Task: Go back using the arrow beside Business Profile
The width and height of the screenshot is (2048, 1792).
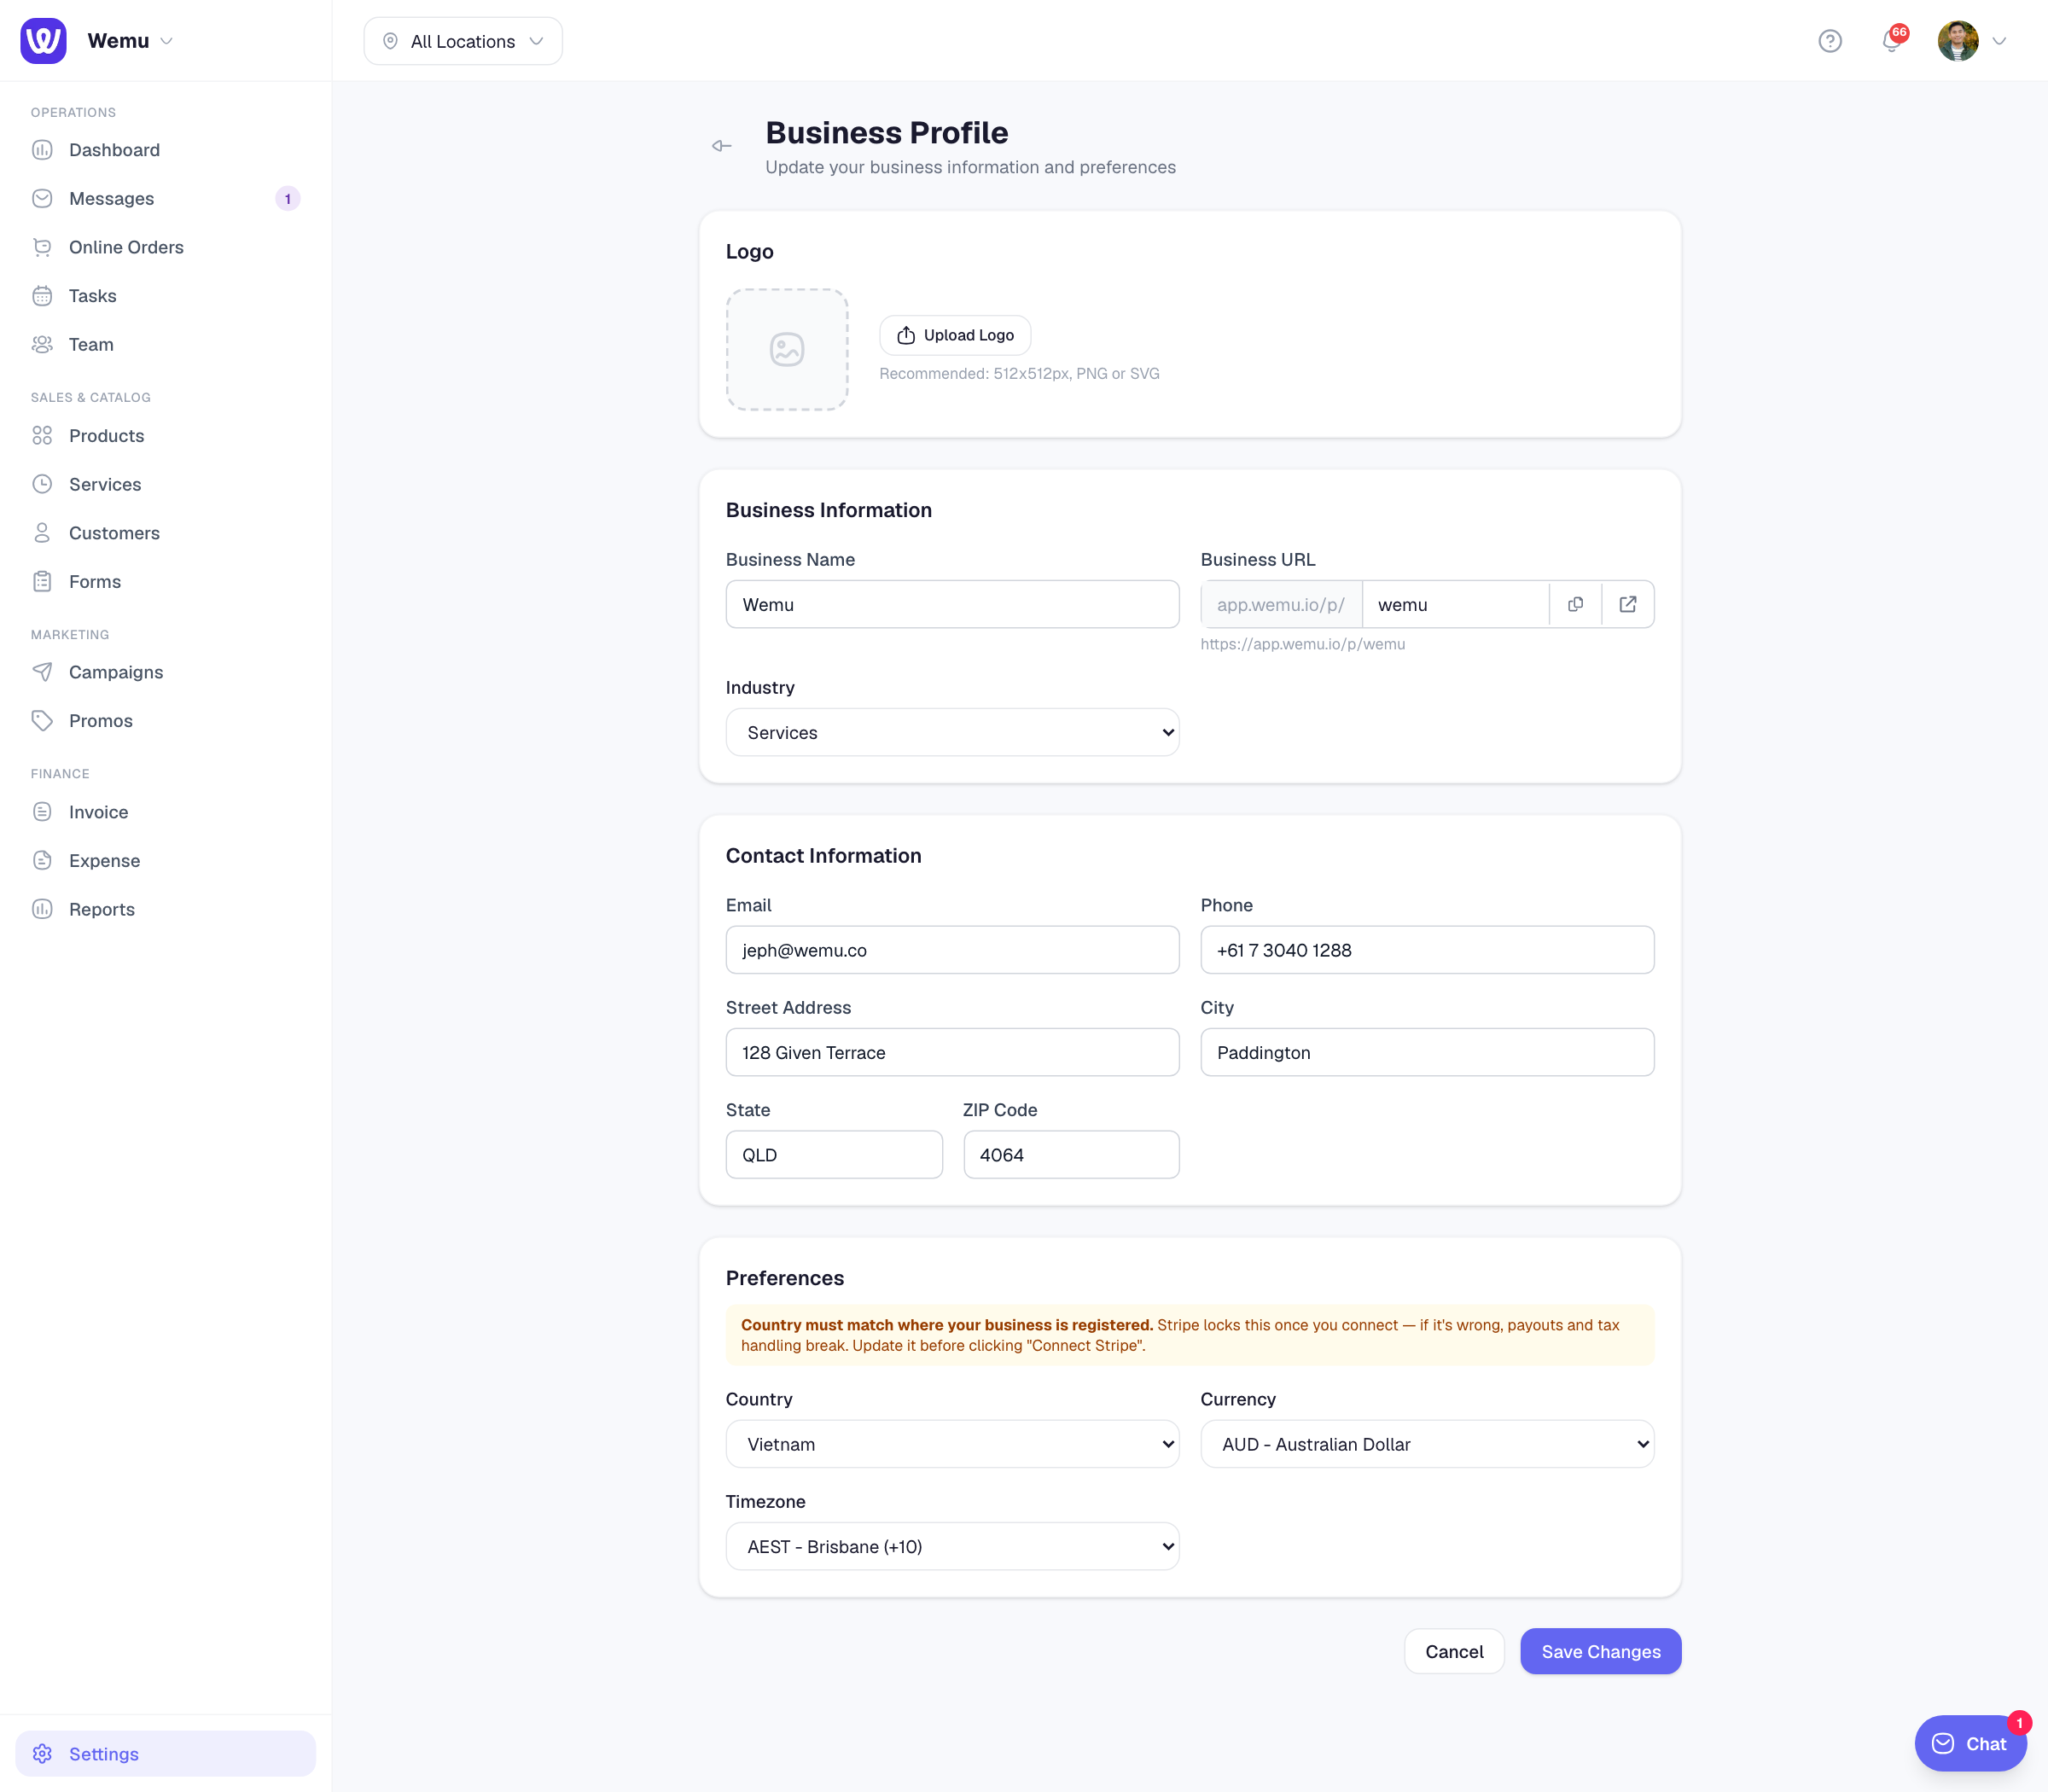Action: tap(722, 146)
